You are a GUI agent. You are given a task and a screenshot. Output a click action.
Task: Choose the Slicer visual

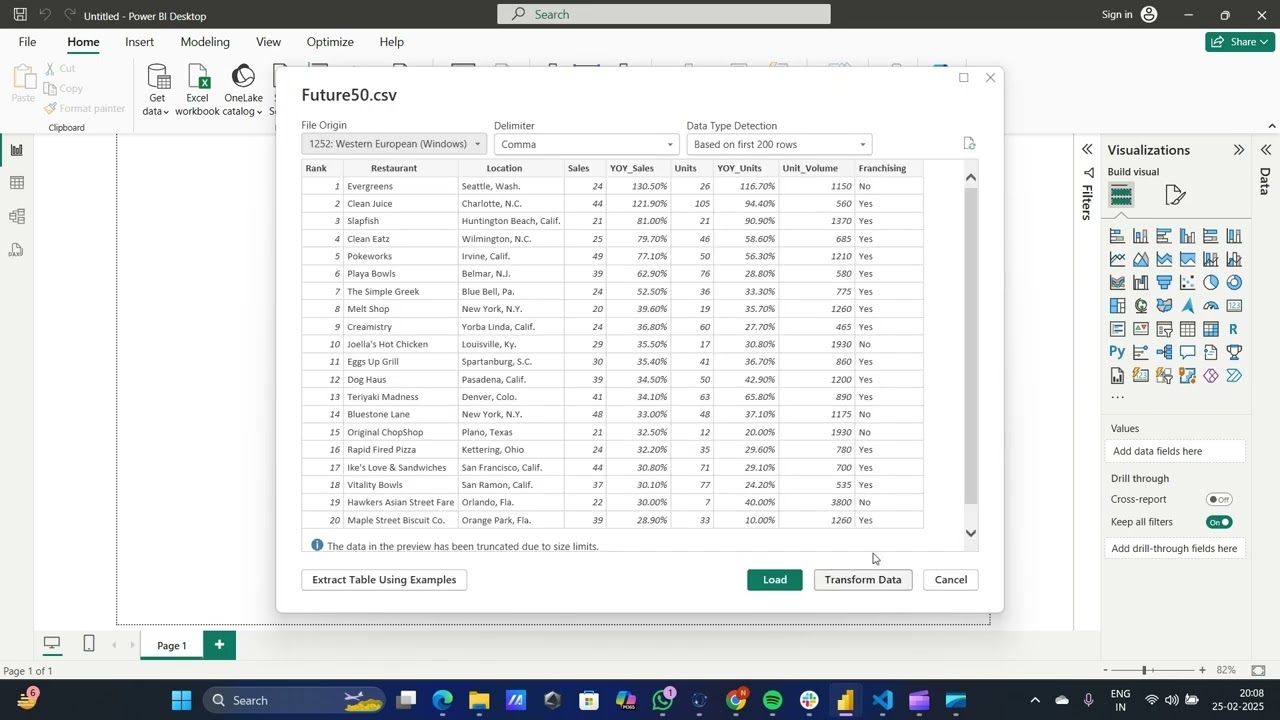[x=1164, y=329]
